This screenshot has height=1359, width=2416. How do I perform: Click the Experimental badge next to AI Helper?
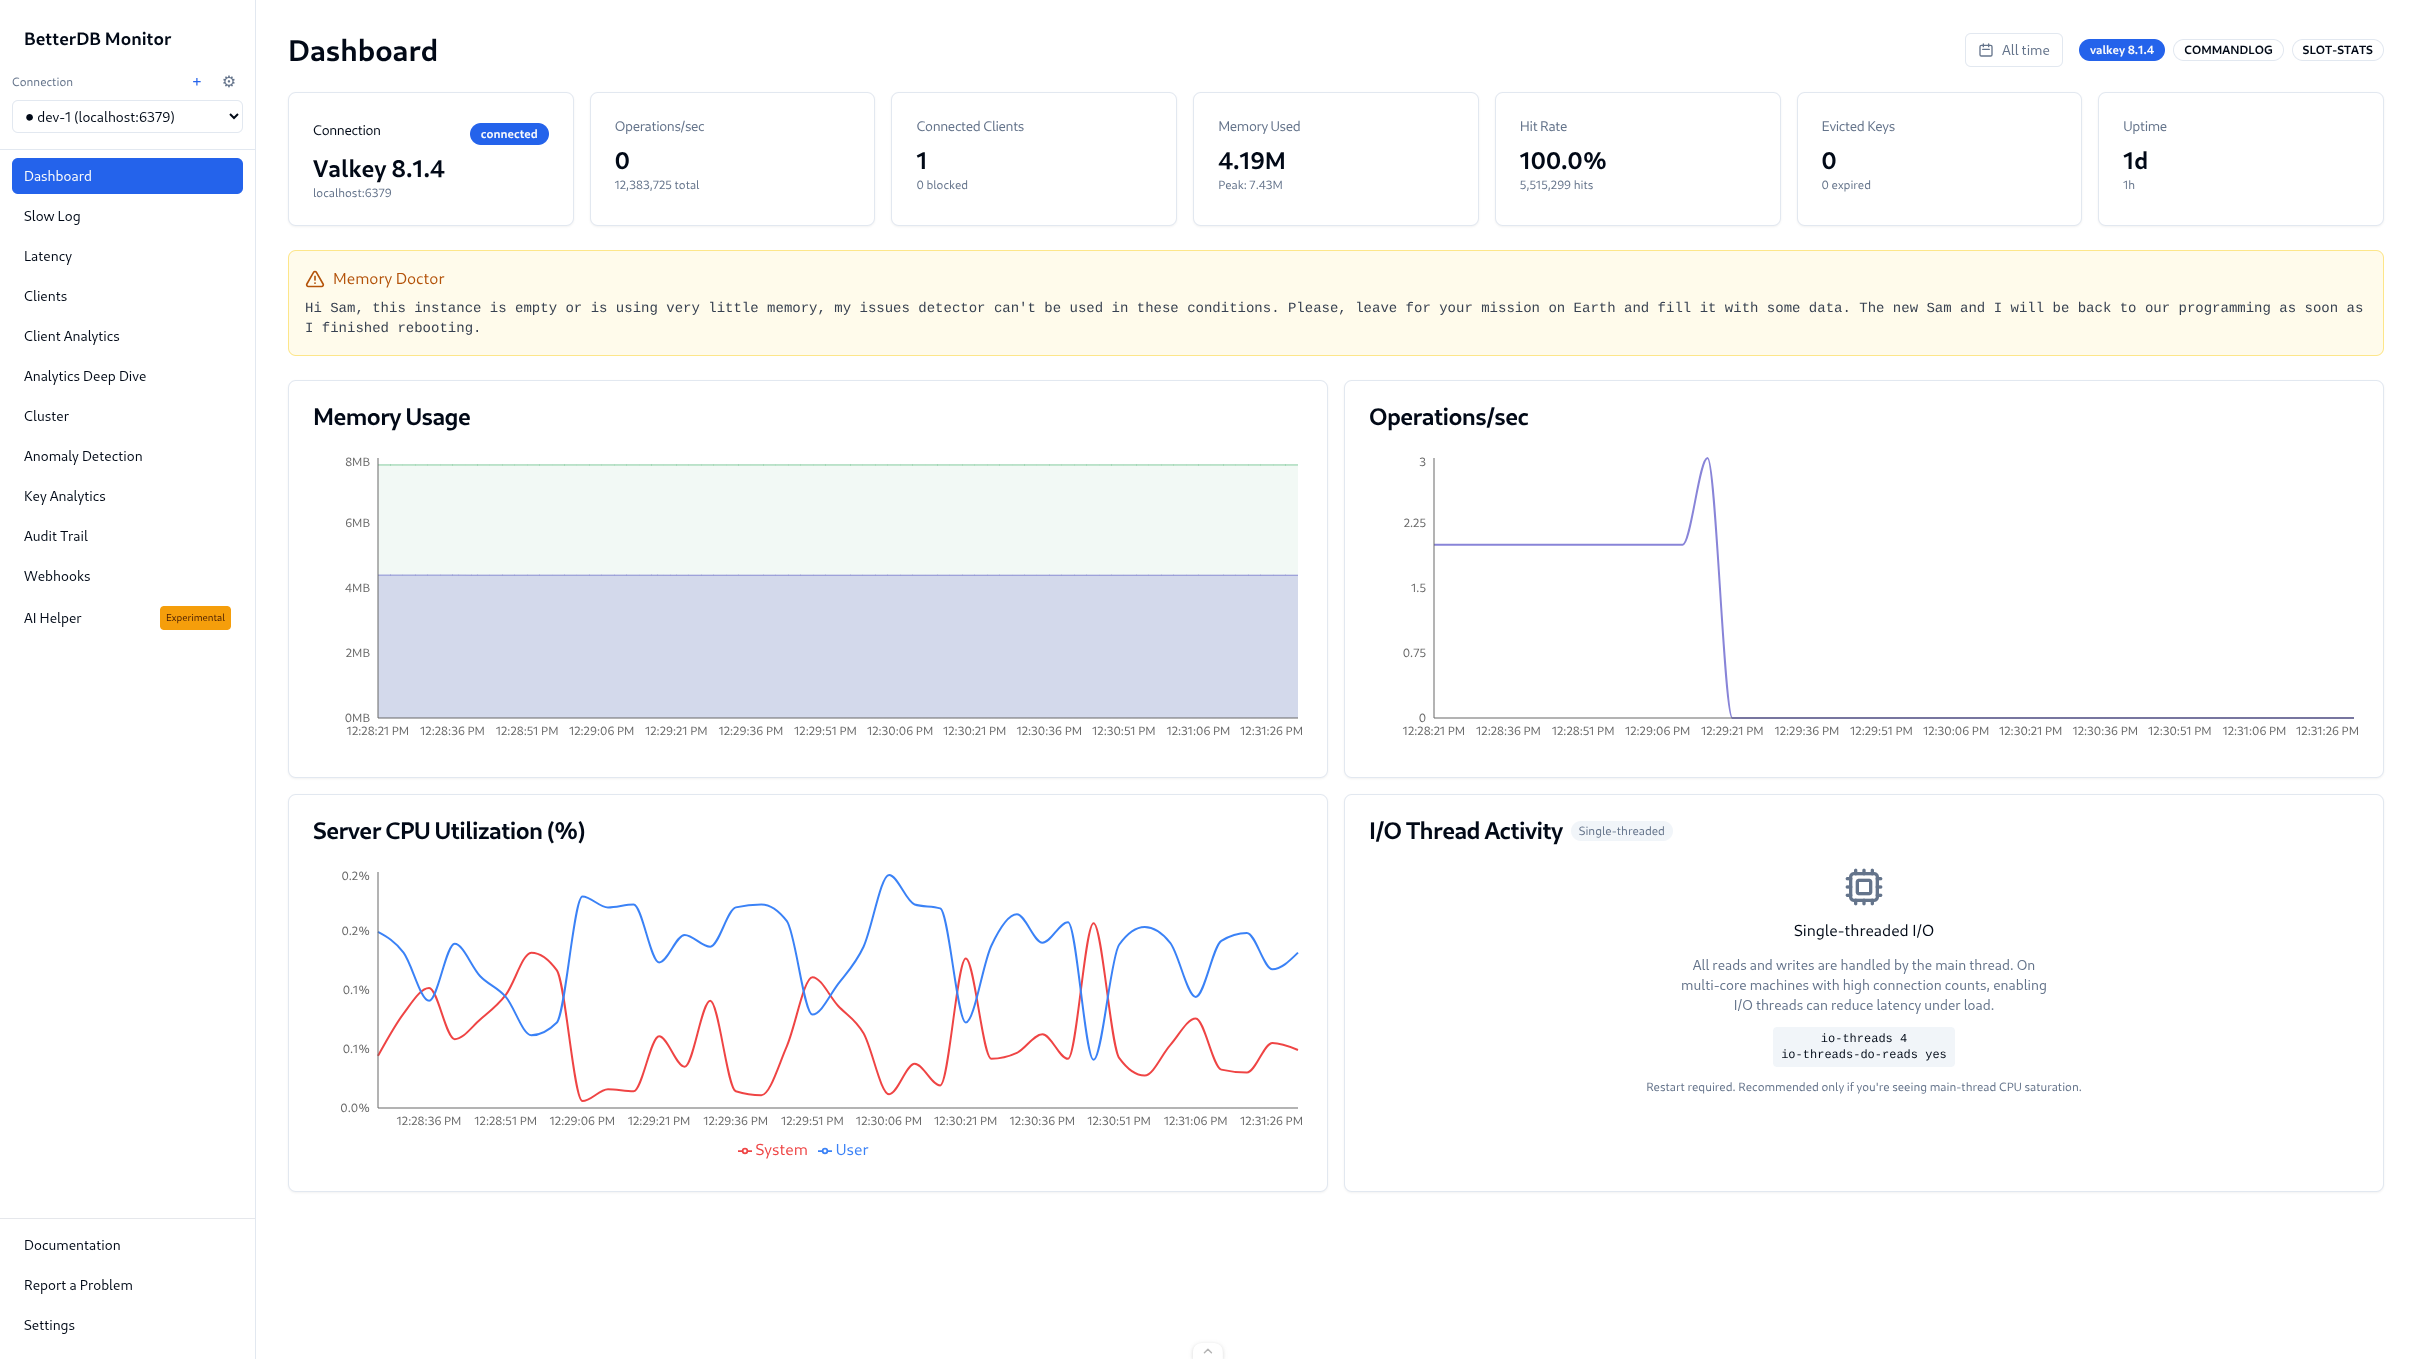195,617
